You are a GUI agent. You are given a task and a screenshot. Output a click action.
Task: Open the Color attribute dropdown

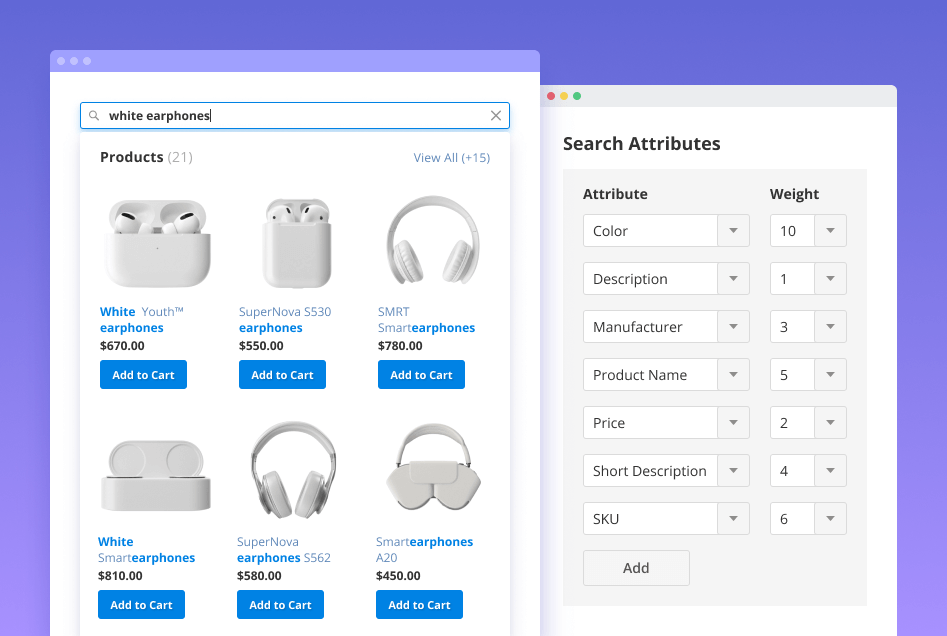tap(733, 230)
